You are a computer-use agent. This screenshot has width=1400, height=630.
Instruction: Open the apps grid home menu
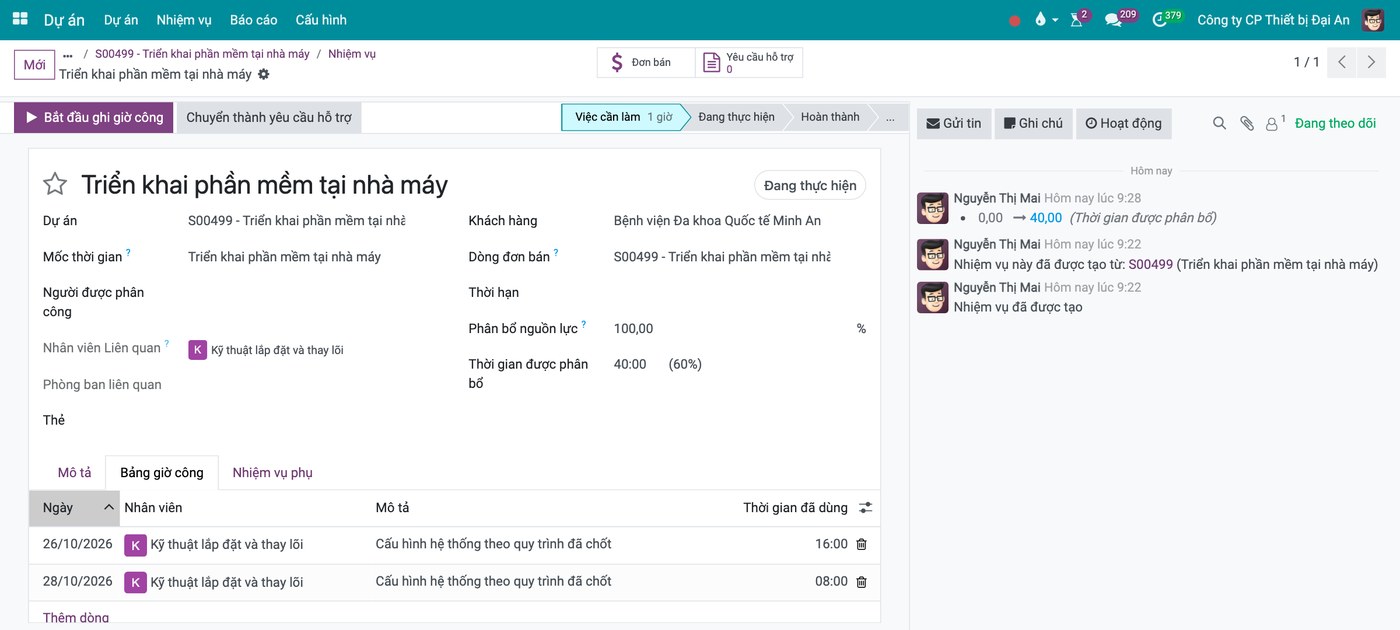click(20, 19)
